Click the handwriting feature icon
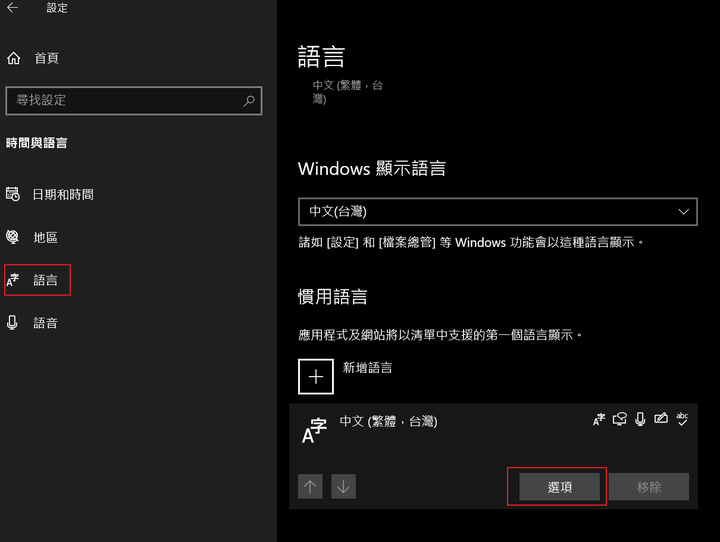This screenshot has height=542, width=720. tap(661, 418)
